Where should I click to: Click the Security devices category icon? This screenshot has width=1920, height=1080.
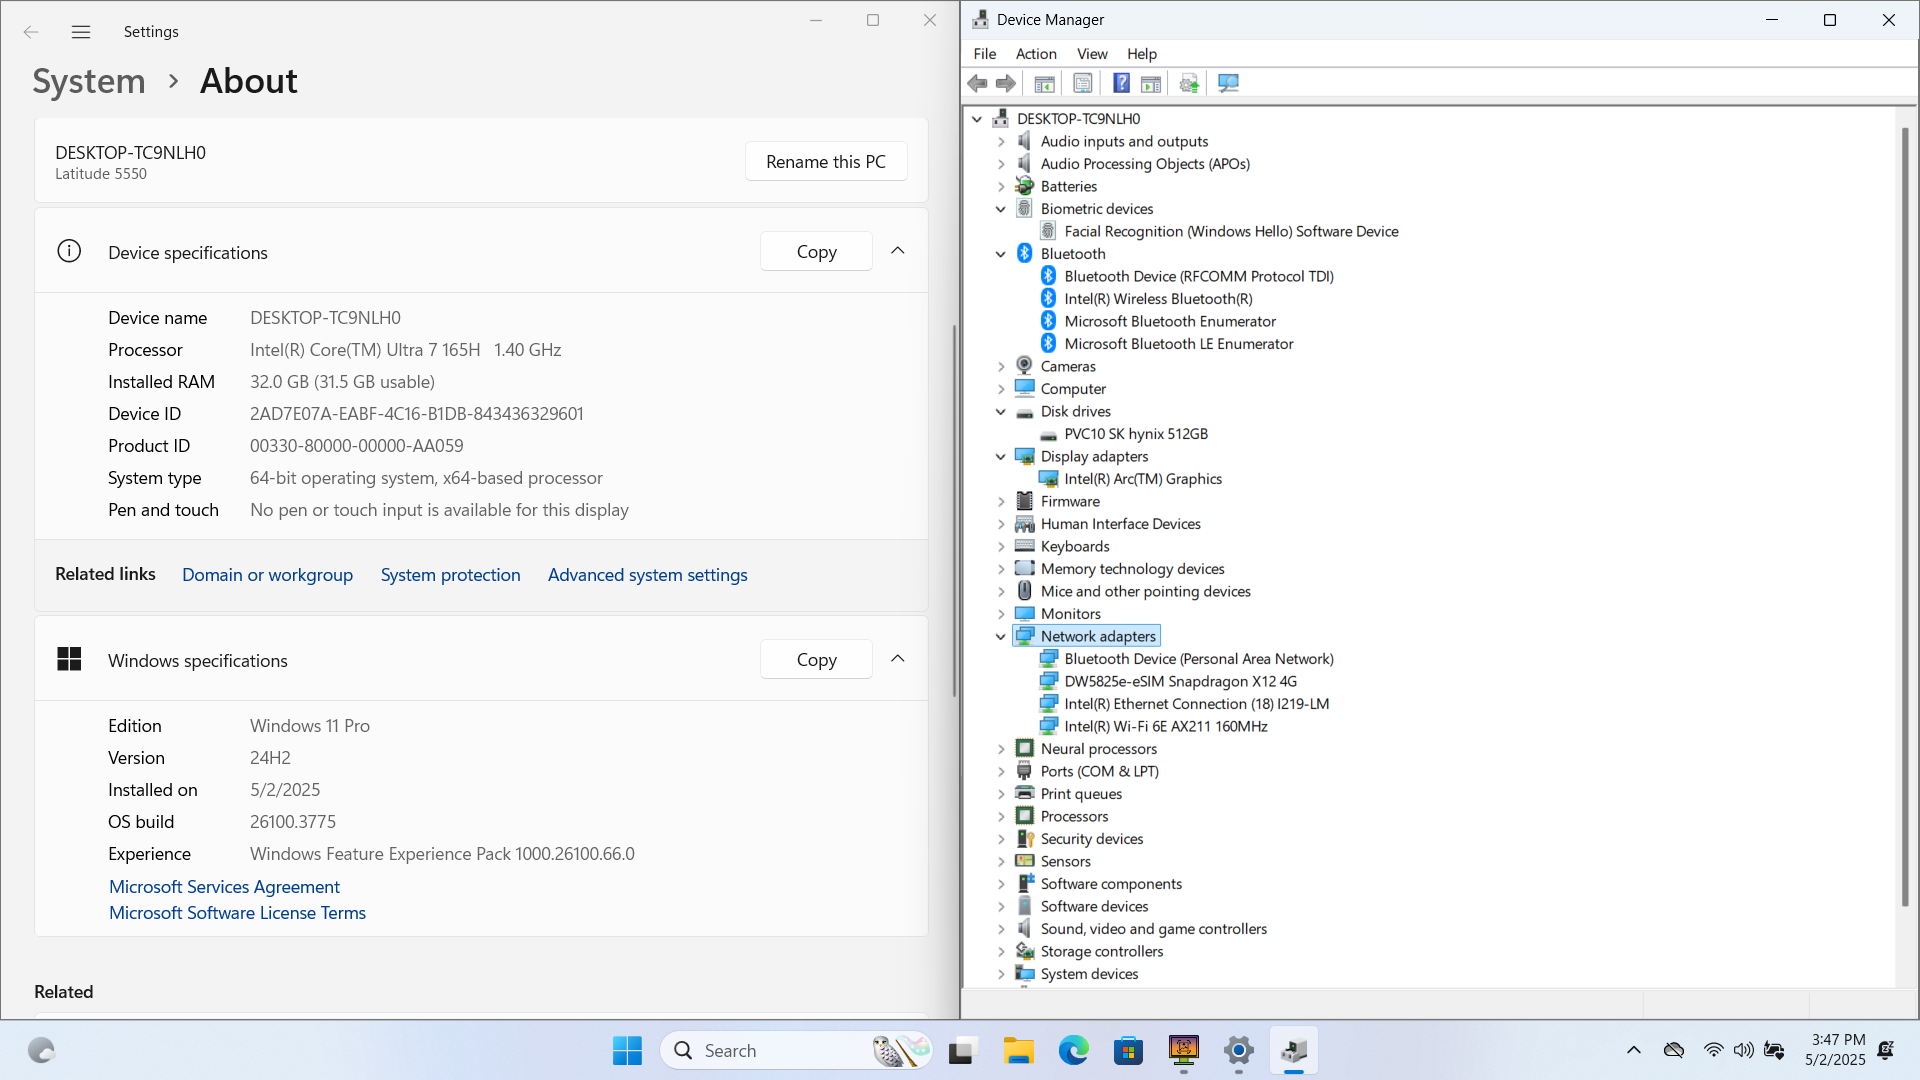[1024, 839]
